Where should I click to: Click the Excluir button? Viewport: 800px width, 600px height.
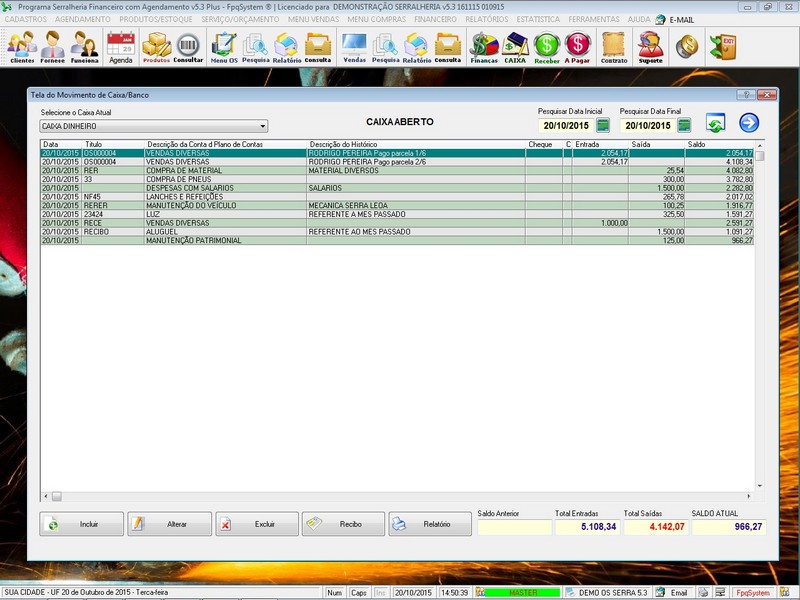(257, 524)
